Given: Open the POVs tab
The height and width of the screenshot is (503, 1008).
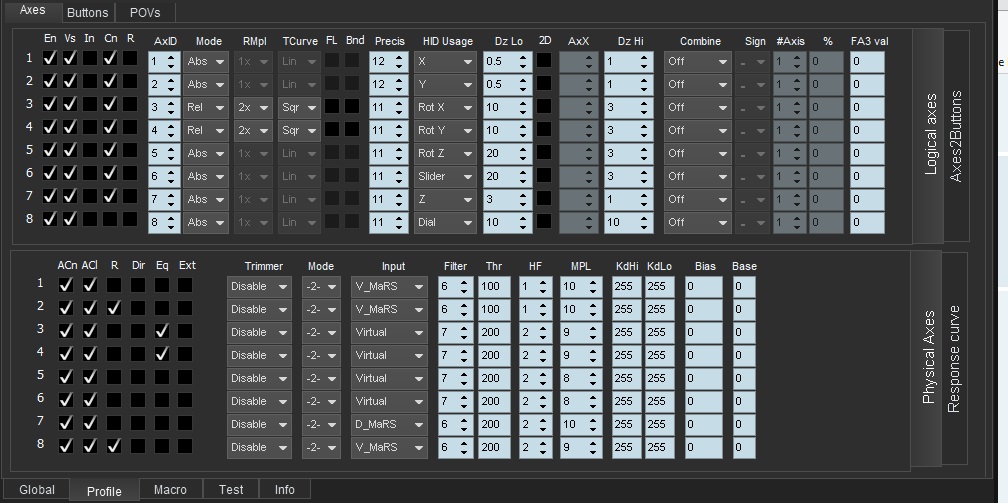Looking at the screenshot, I should 145,13.
